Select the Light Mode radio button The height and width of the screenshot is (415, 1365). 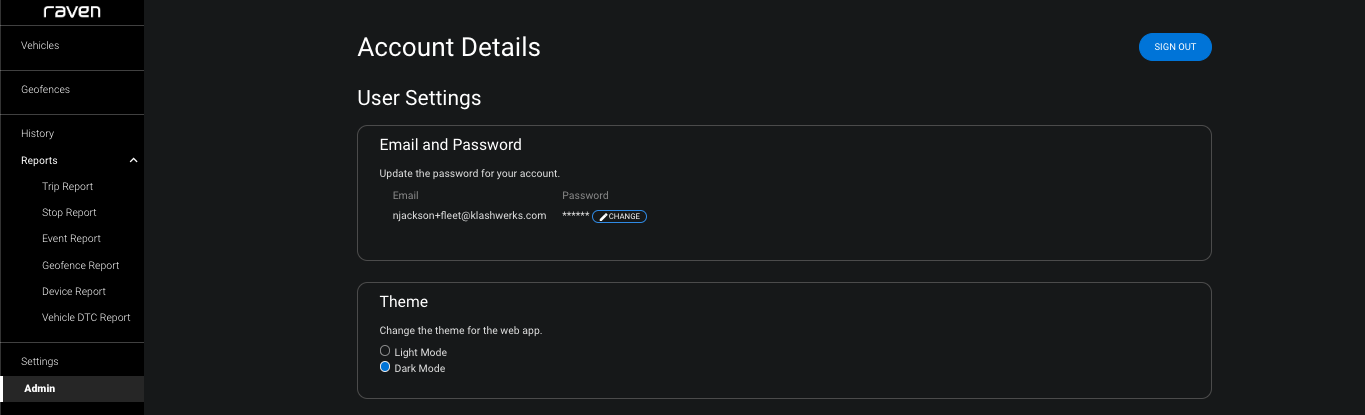385,351
